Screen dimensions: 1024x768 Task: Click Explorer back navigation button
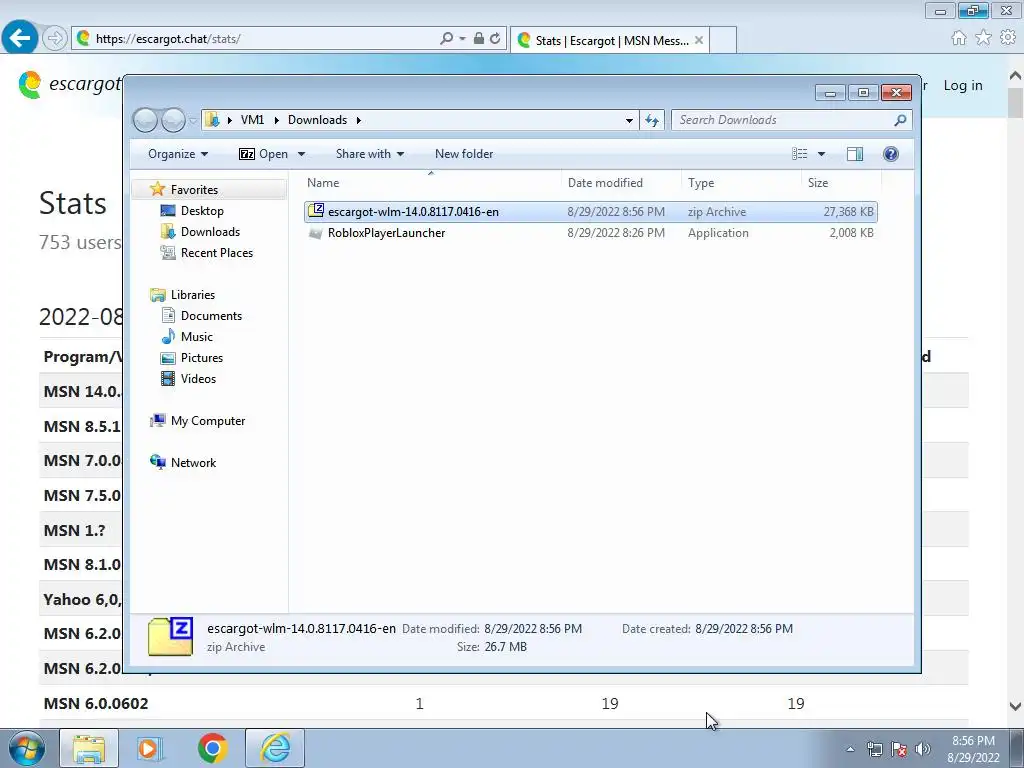point(145,120)
